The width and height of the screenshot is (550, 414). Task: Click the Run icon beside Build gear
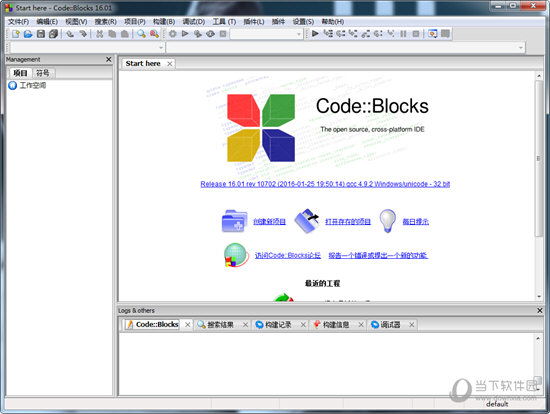185,34
